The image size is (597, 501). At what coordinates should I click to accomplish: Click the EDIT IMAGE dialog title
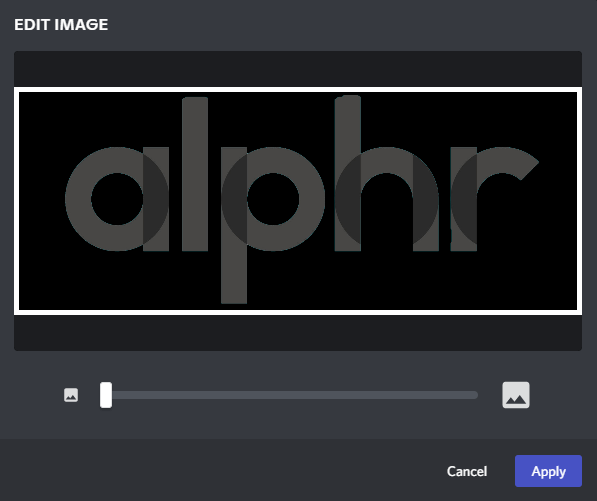click(61, 25)
